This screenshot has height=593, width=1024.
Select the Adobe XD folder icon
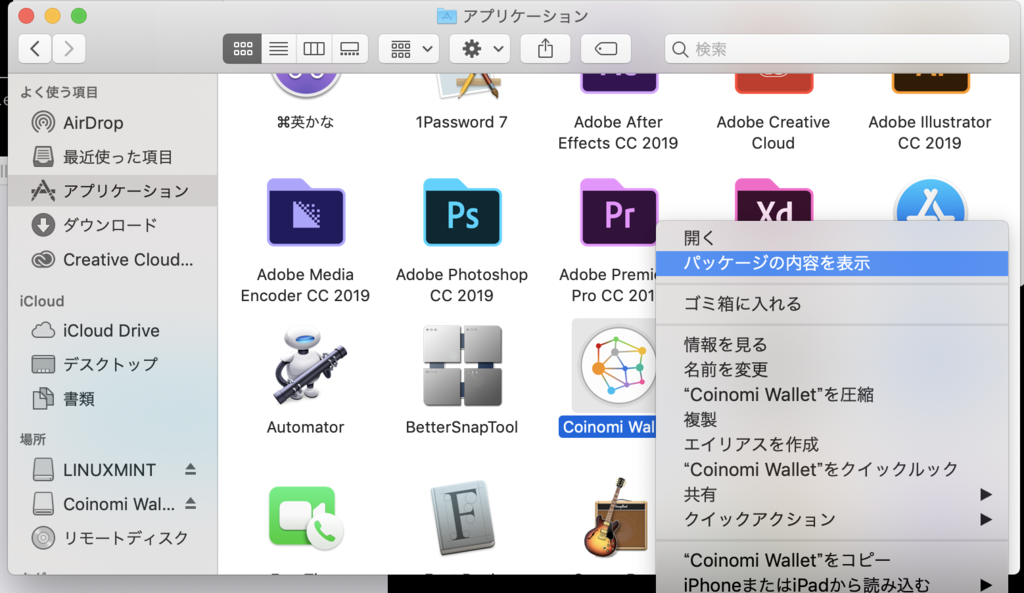(774, 200)
